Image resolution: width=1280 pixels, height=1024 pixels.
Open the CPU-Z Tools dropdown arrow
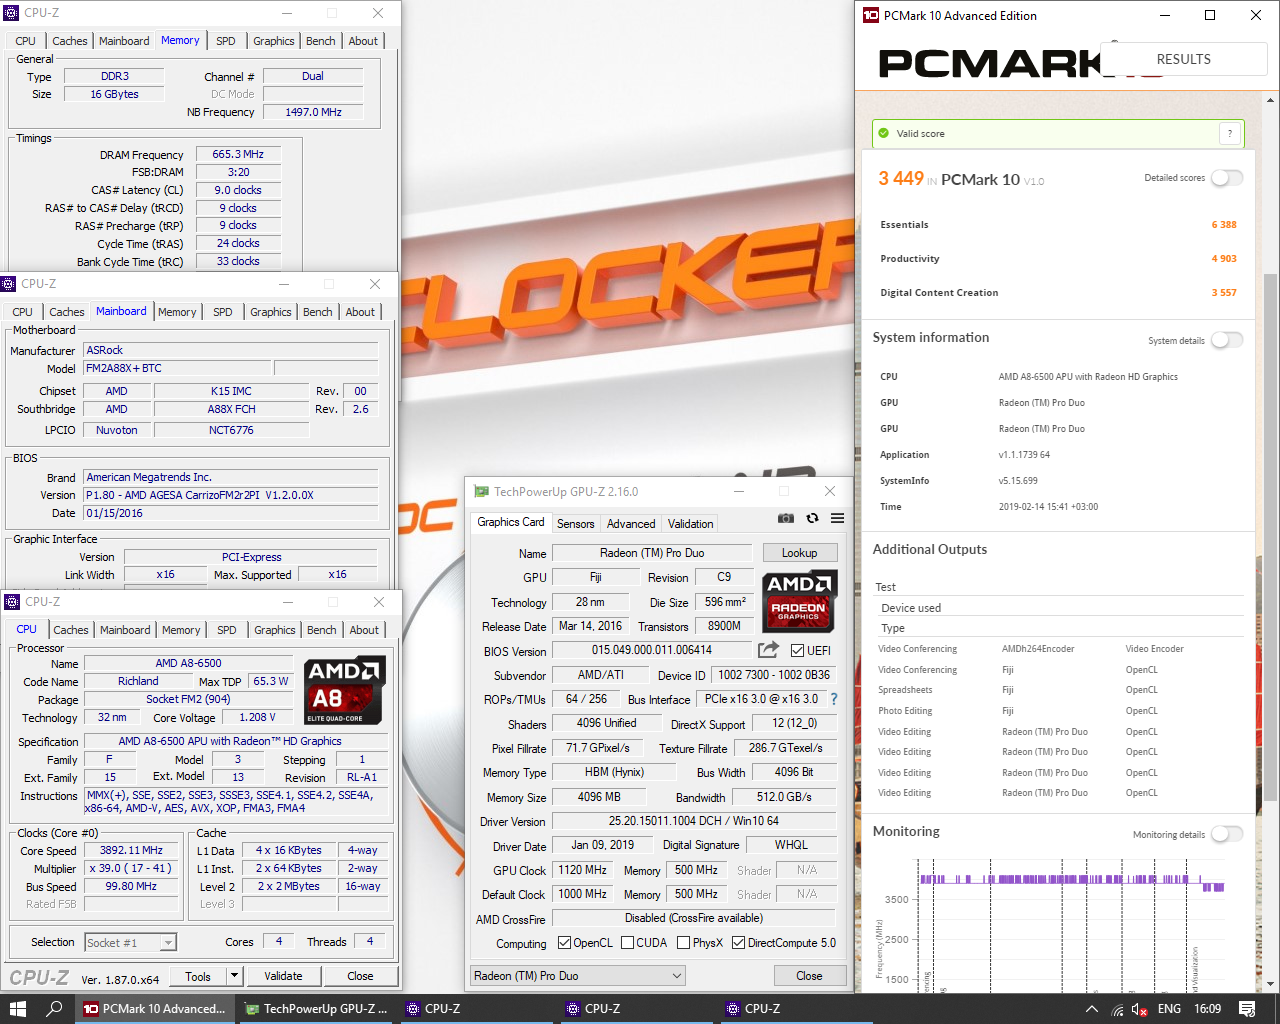click(234, 976)
